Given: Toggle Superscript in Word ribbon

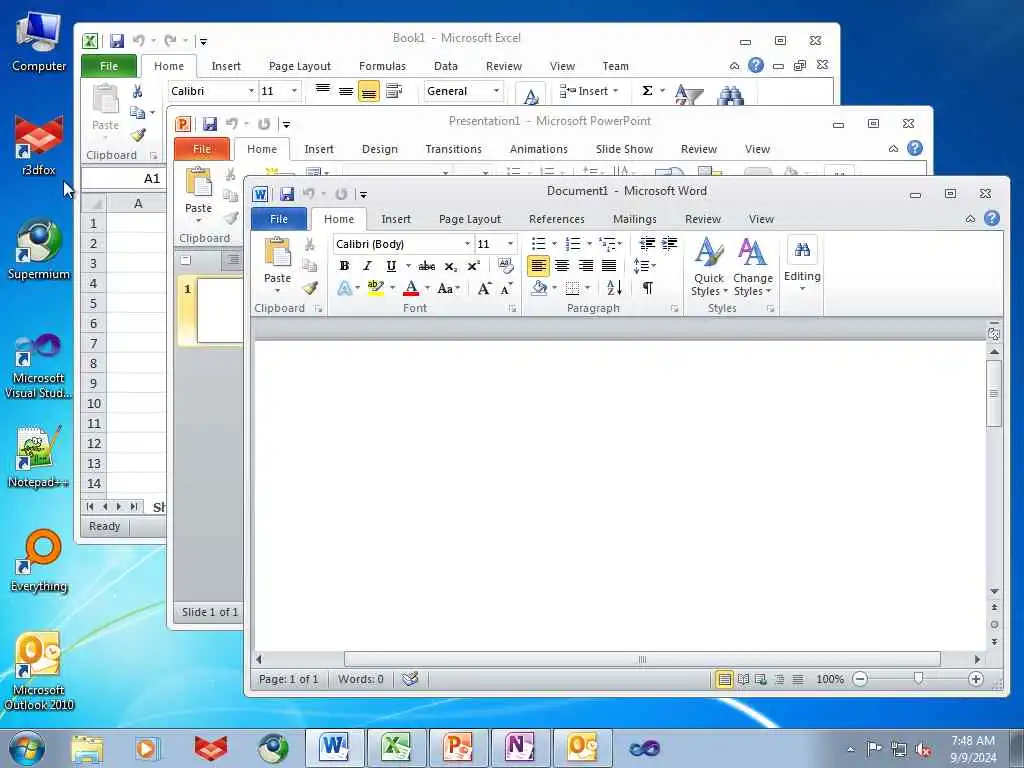Looking at the screenshot, I should 473,266.
